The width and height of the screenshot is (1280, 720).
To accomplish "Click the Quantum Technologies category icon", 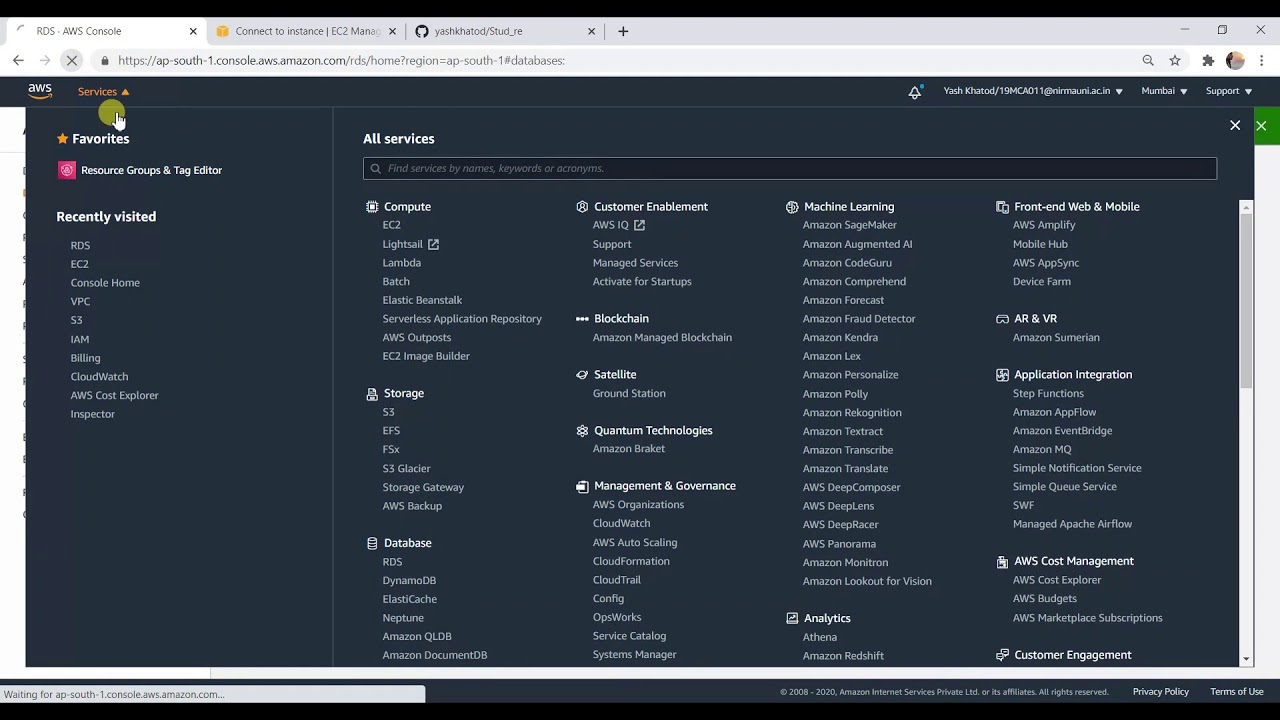I will pos(582,431).
